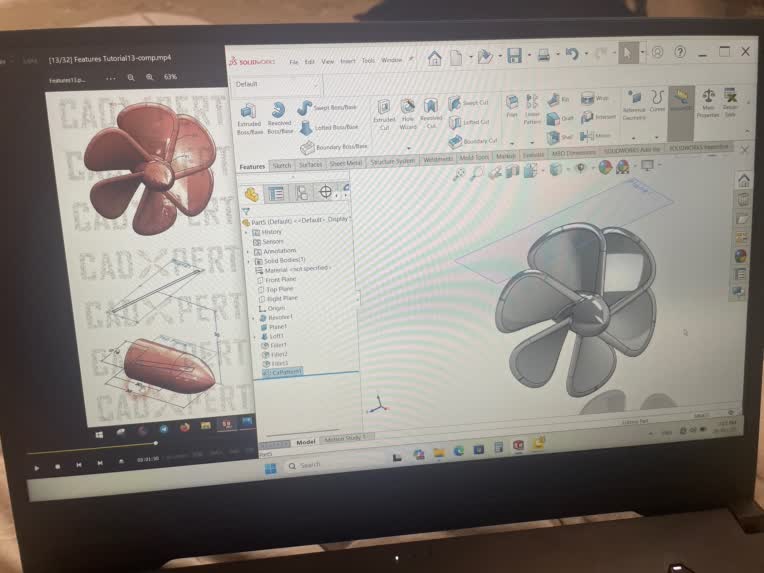
Task: Click the Revolved Cut tool
Action: (431, 114)
